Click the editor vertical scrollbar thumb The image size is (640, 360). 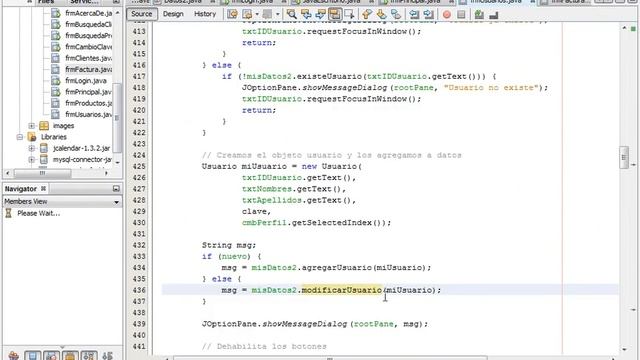point(624,157)
